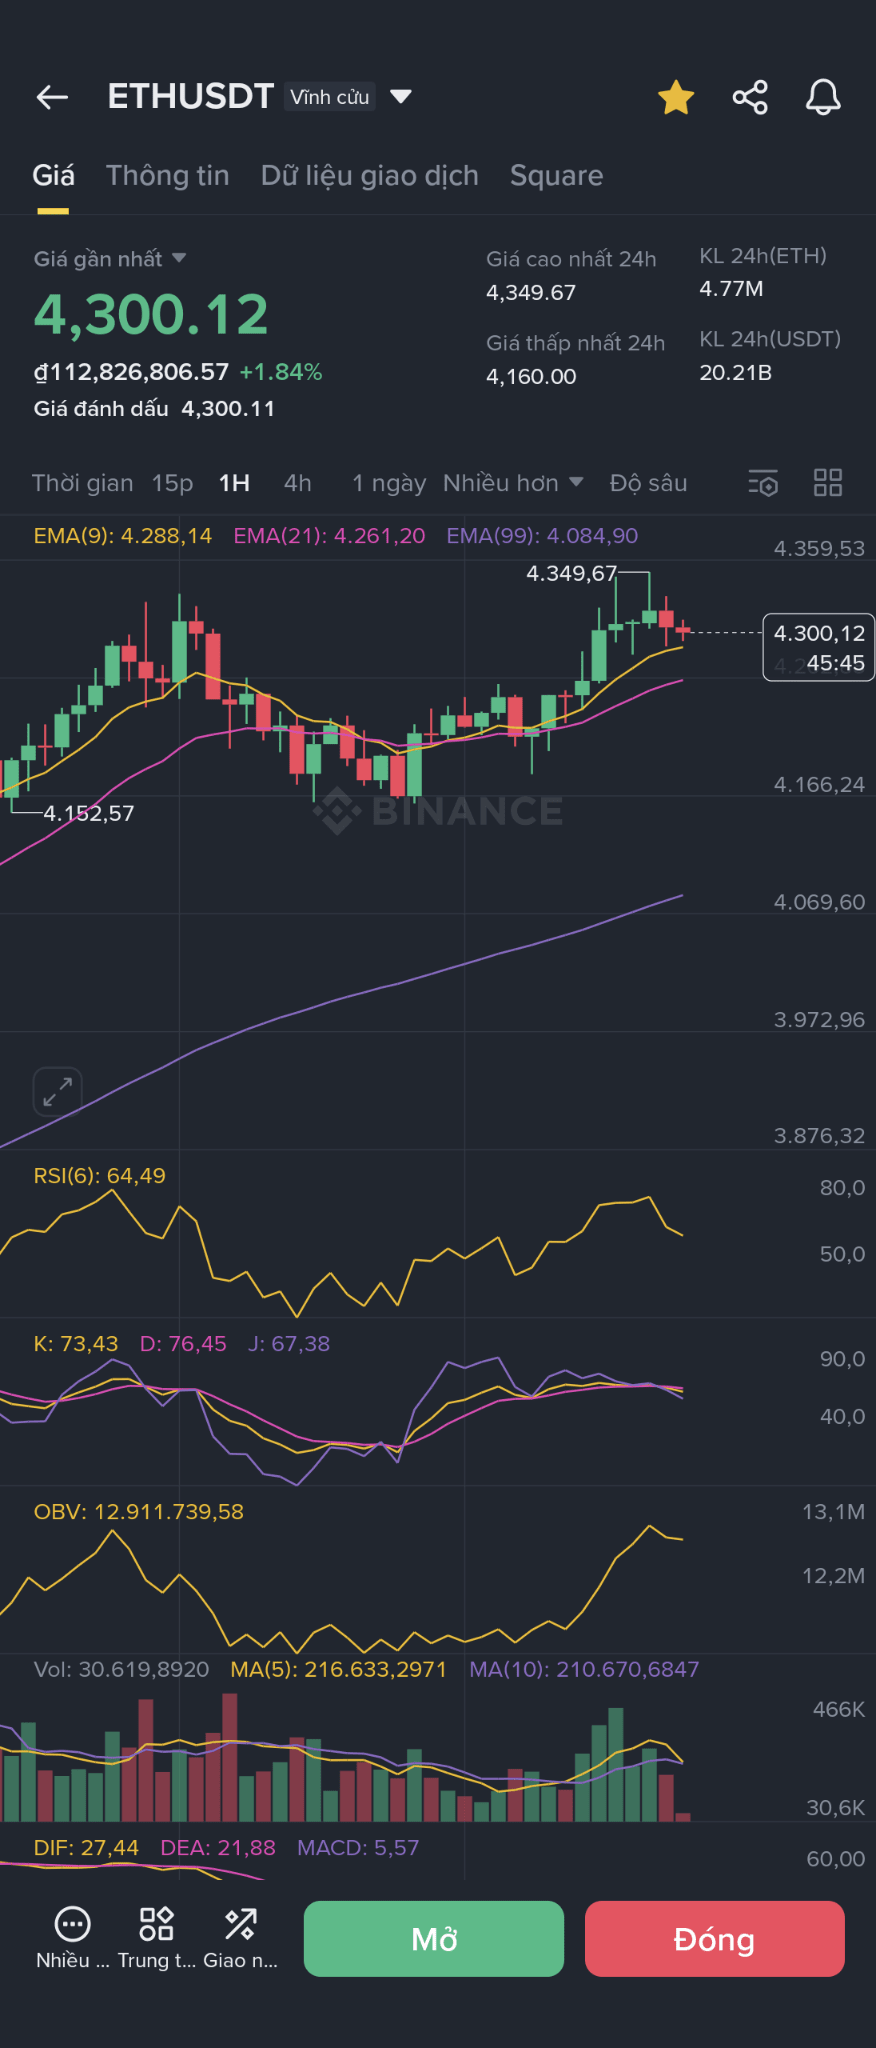Viewport: 876px width, 2048px height.
Task: Tap the back arrow icon
Action: pyautogui.click(x=52, y=97)
